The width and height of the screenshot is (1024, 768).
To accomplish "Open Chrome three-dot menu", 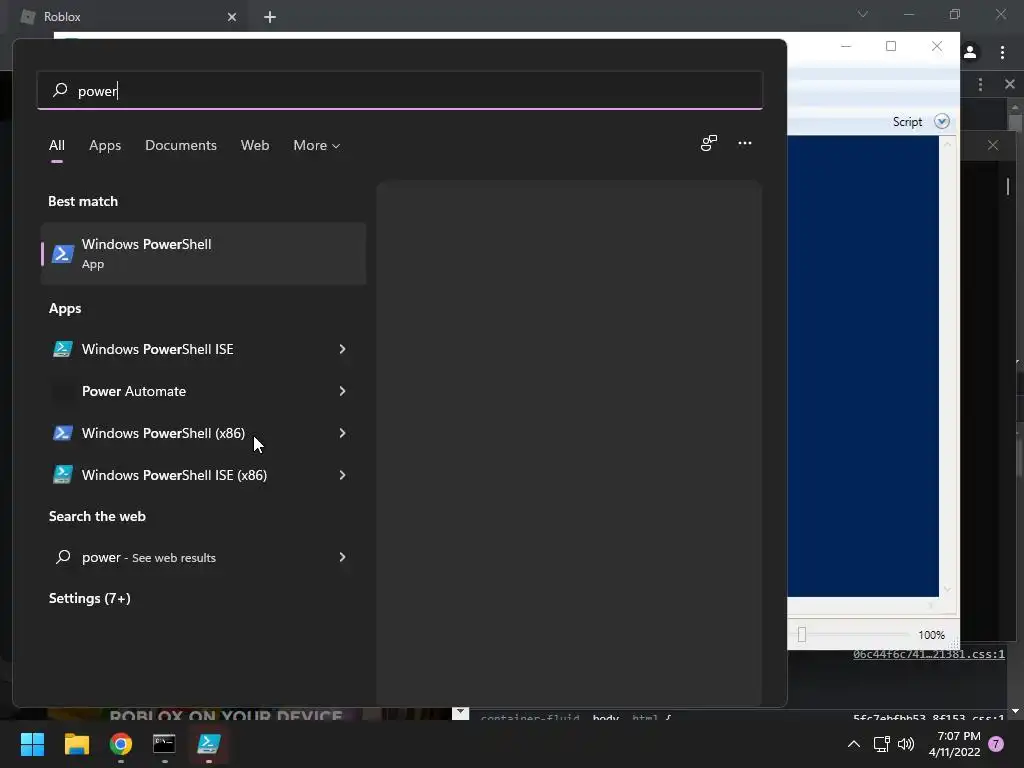I will point(1002,52).
